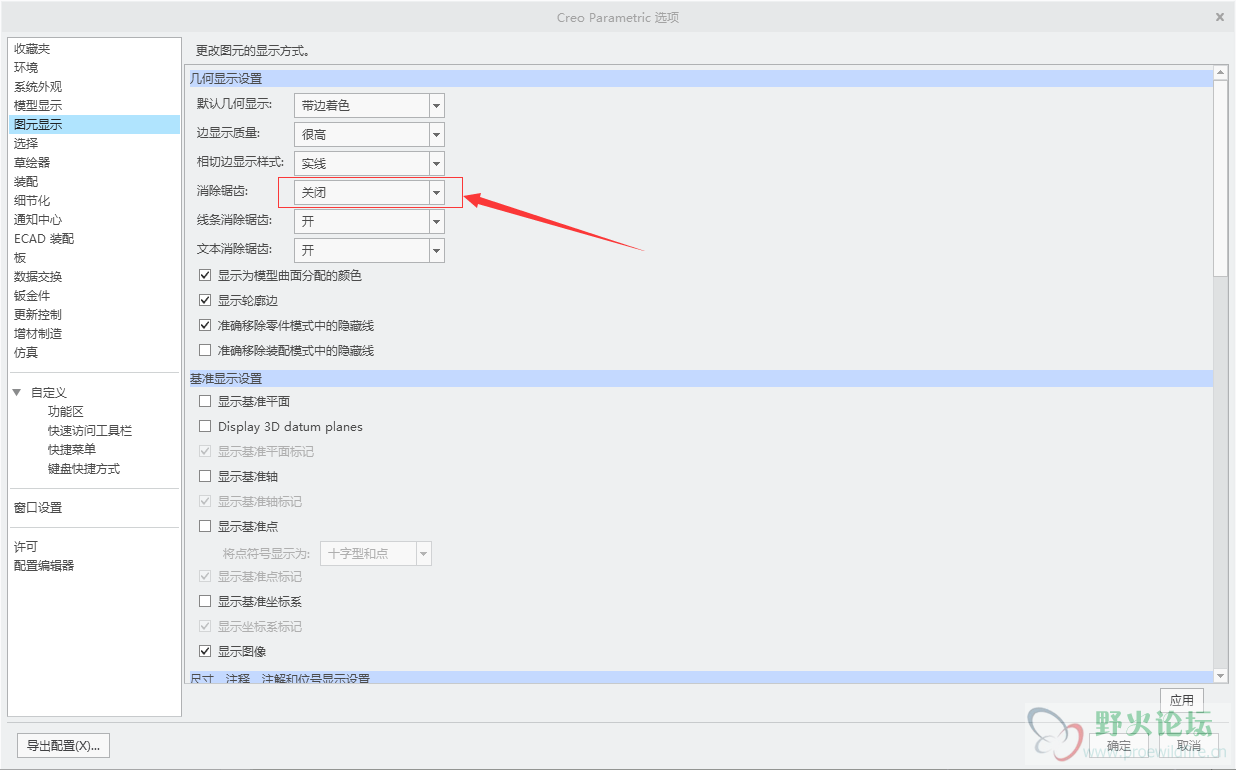Image resolution: width=1236 pixels, height=770 pixels.
Task: Enable 显示基准轴 checkbox
Action: (x=205, y=477)
